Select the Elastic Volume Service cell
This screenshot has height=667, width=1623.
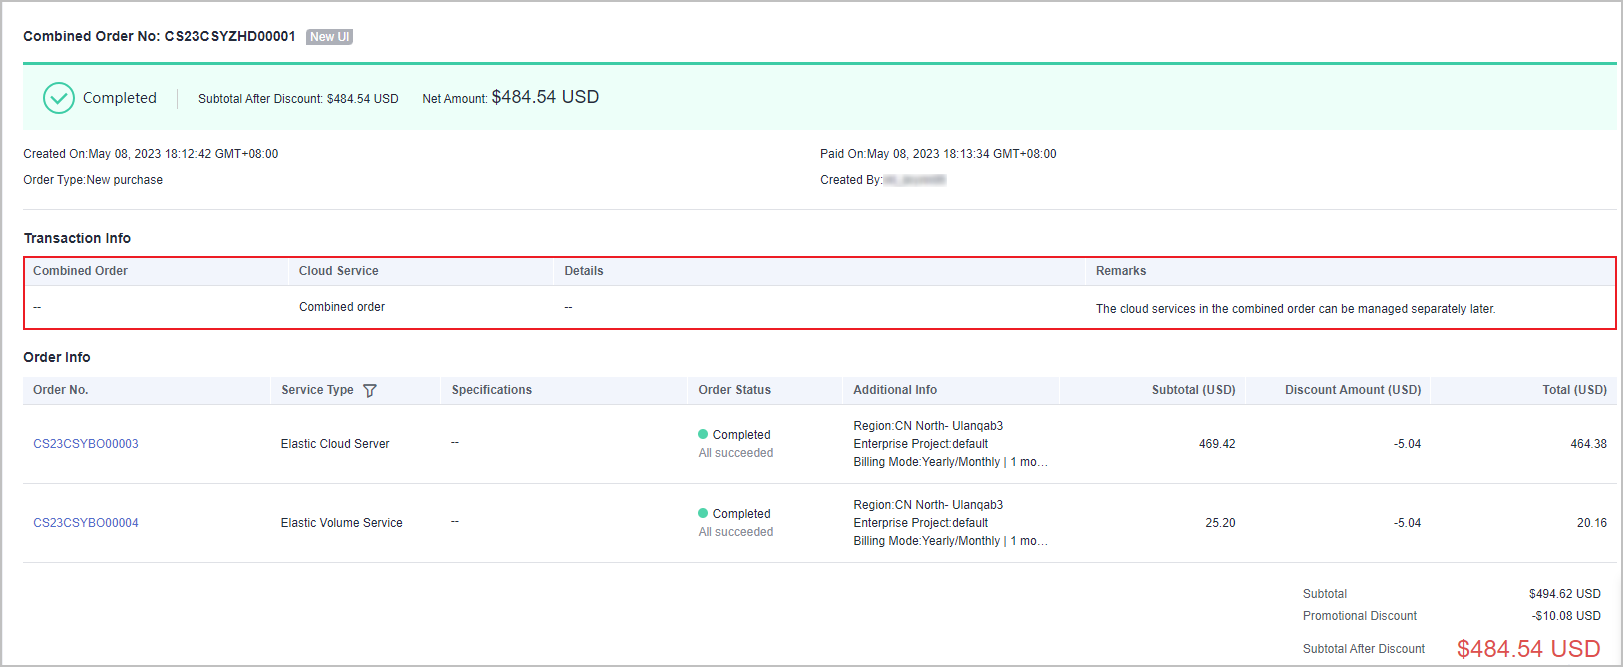(x=342, y=523)
